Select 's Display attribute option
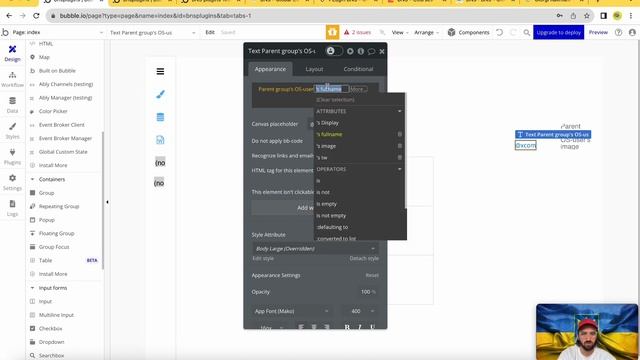The width and height of the screenshot is (640, 360). coord(359,123)
